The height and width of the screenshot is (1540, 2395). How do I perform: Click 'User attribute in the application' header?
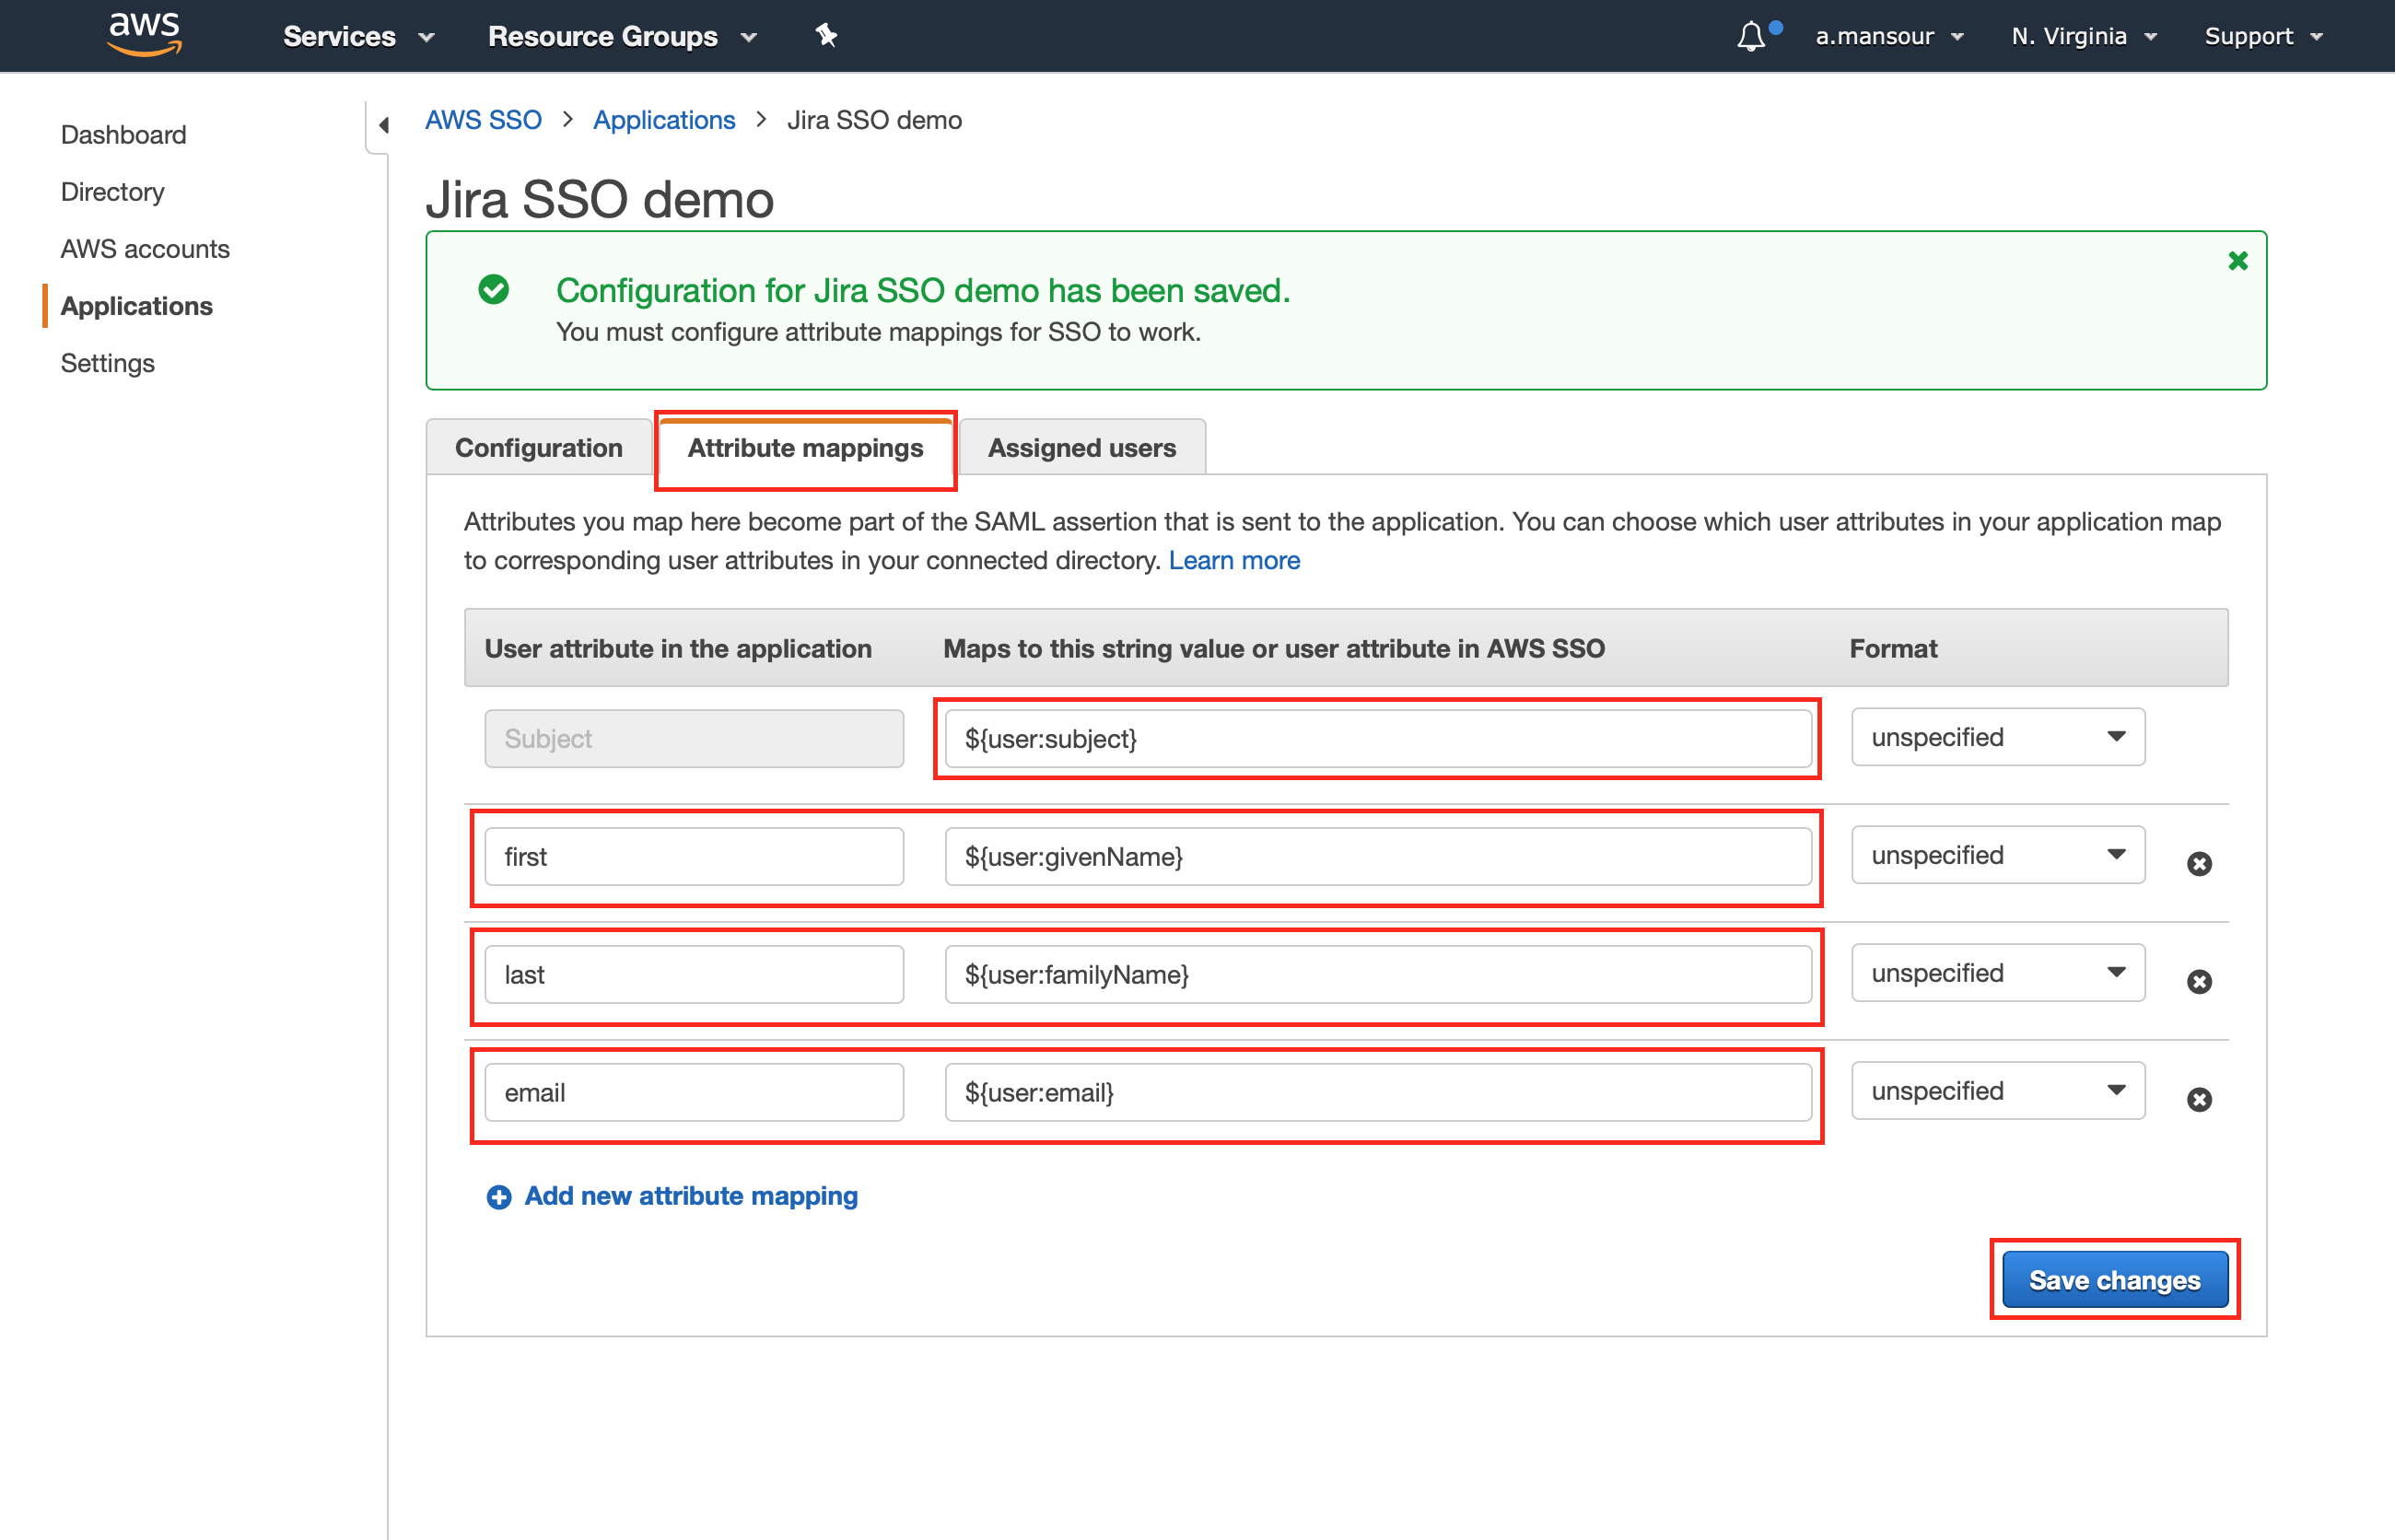point(678,649)
